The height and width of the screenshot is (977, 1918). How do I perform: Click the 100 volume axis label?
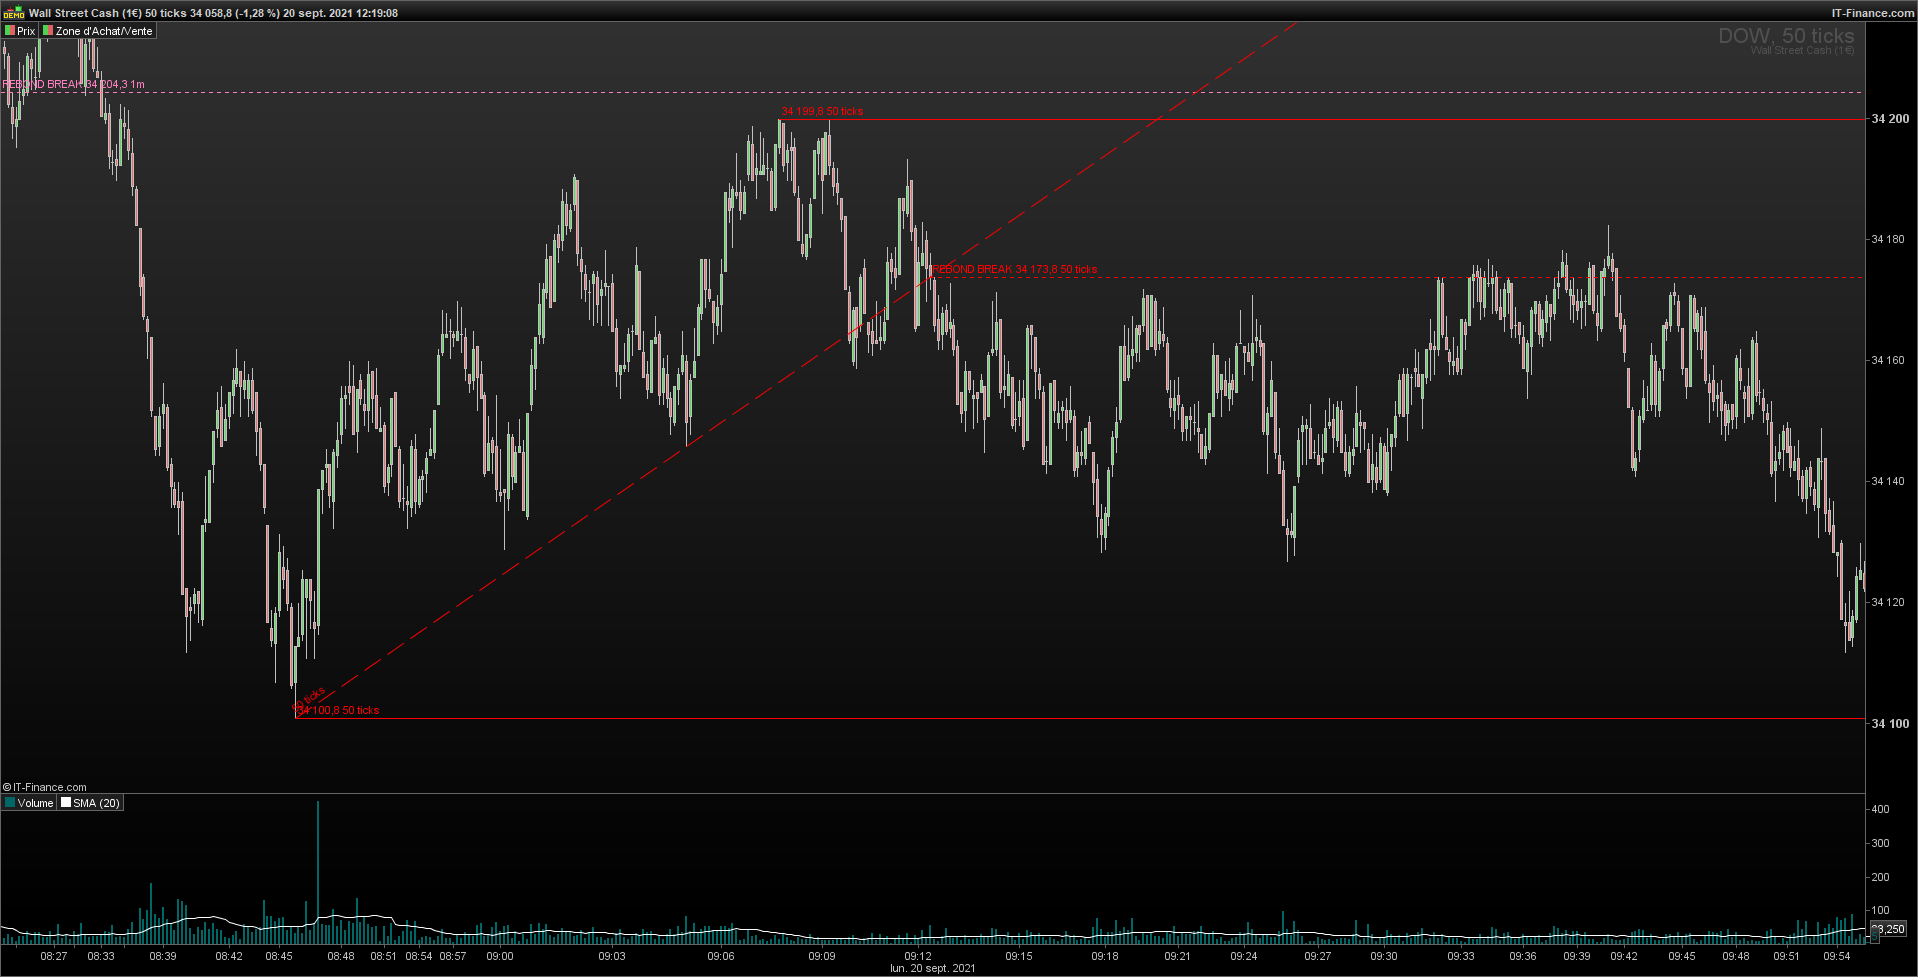tap(1880, 911)
